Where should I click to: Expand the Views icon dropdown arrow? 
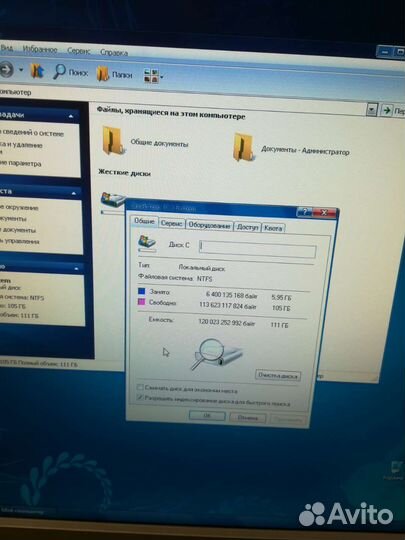tap(162, 77)
